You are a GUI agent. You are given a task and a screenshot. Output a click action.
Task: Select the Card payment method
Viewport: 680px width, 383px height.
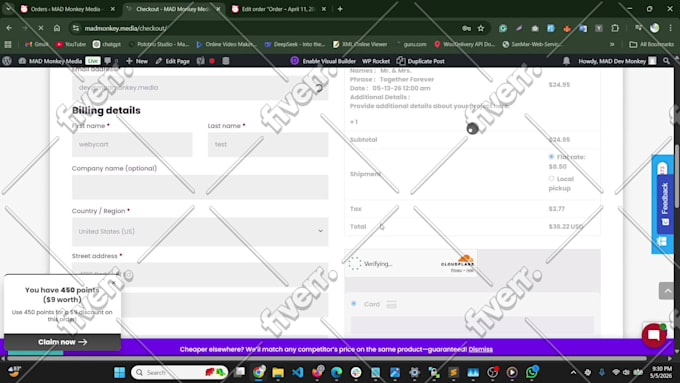[x=354, y=304]
